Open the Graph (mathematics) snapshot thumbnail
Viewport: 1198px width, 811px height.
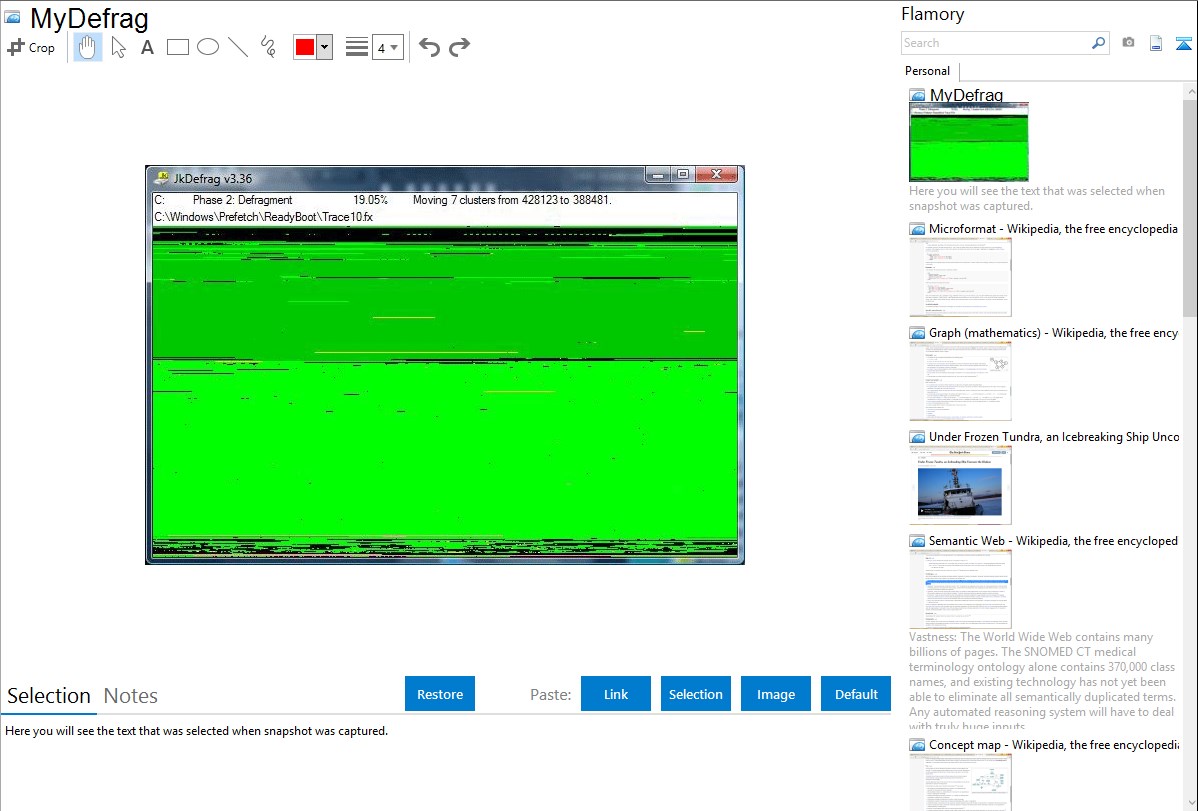pyautogui.click(x=960, y=381)
